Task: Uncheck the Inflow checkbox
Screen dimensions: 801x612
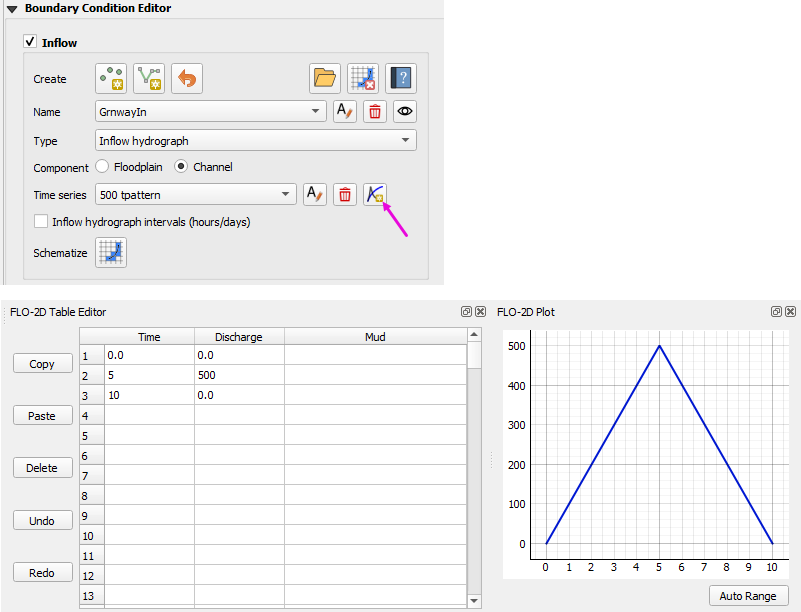Action: tap(30, 43)
